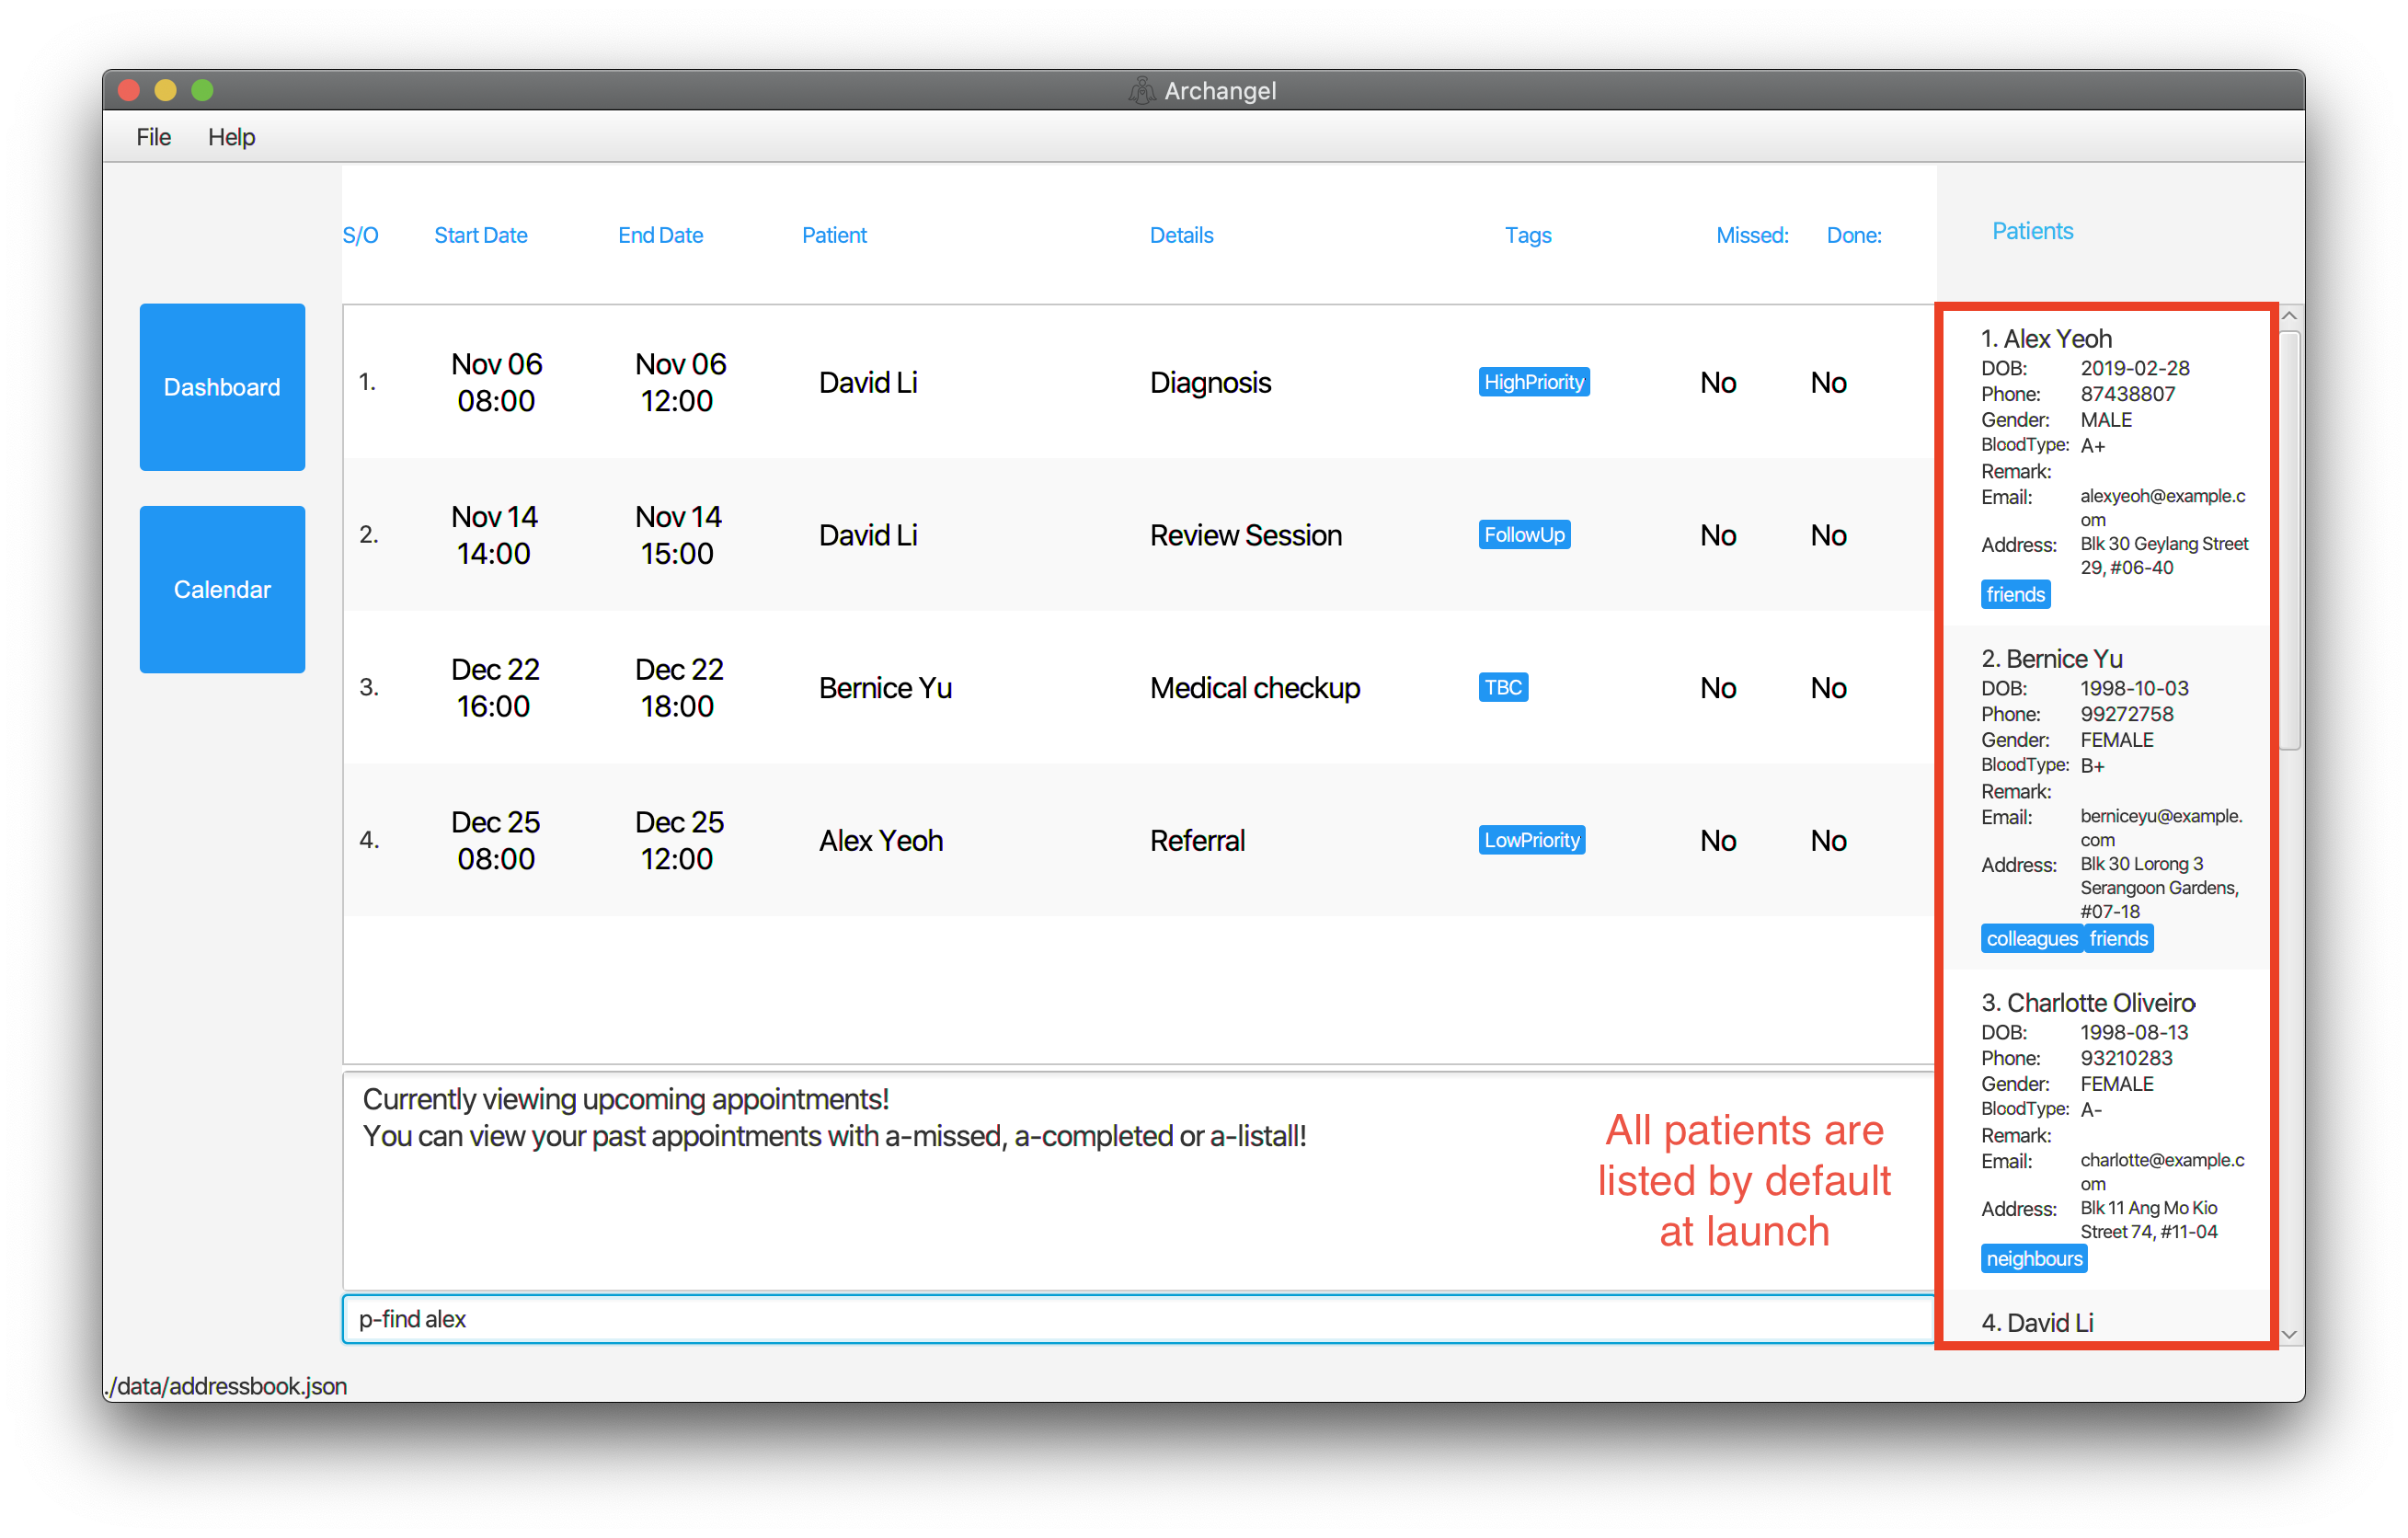This screenshot has height=1538, width=2408.
Task: Click David Li in appointment row 2
Action: pos(868,535)
